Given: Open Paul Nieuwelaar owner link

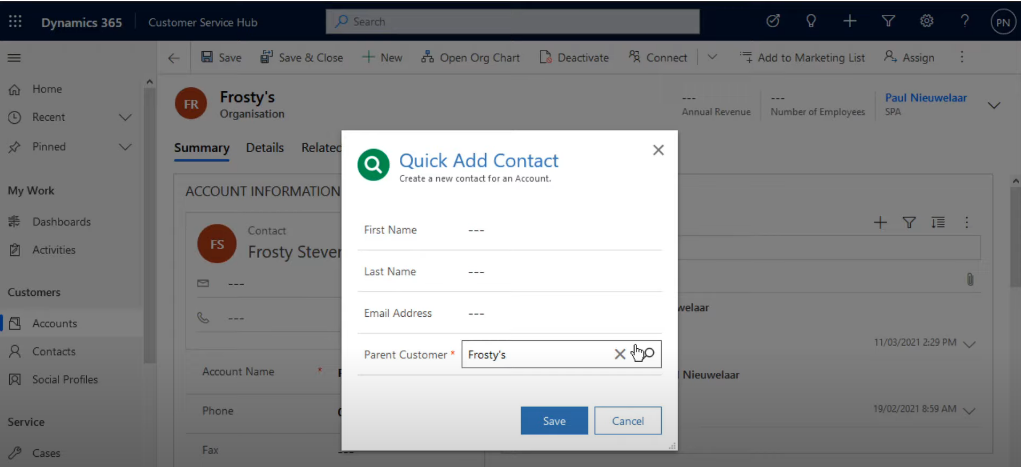Looking at the screenshot, I should (x=925, y=98).
